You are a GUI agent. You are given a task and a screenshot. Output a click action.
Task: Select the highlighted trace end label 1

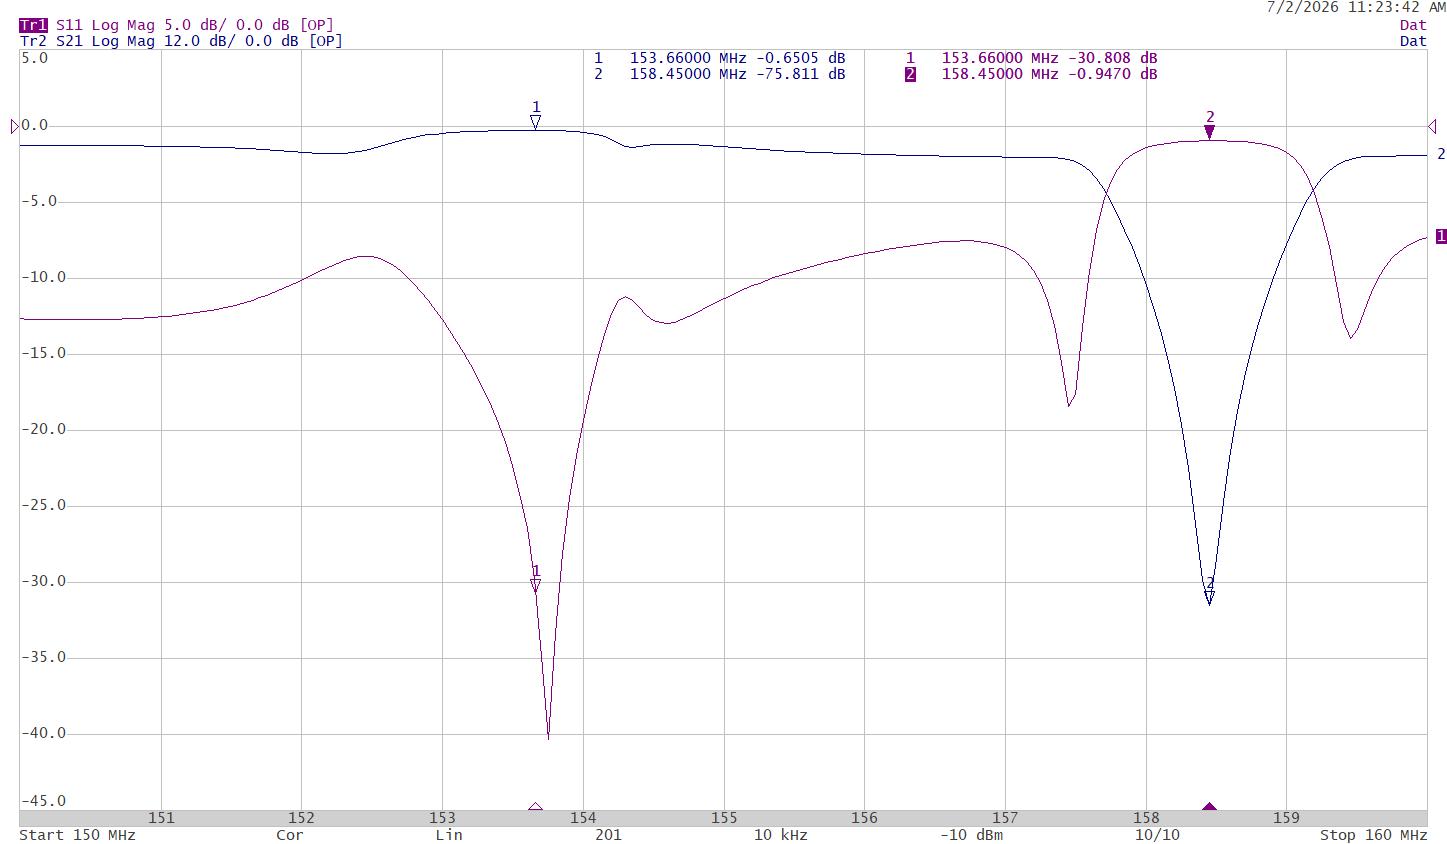pyautogui.click(x=1441, y=236)
